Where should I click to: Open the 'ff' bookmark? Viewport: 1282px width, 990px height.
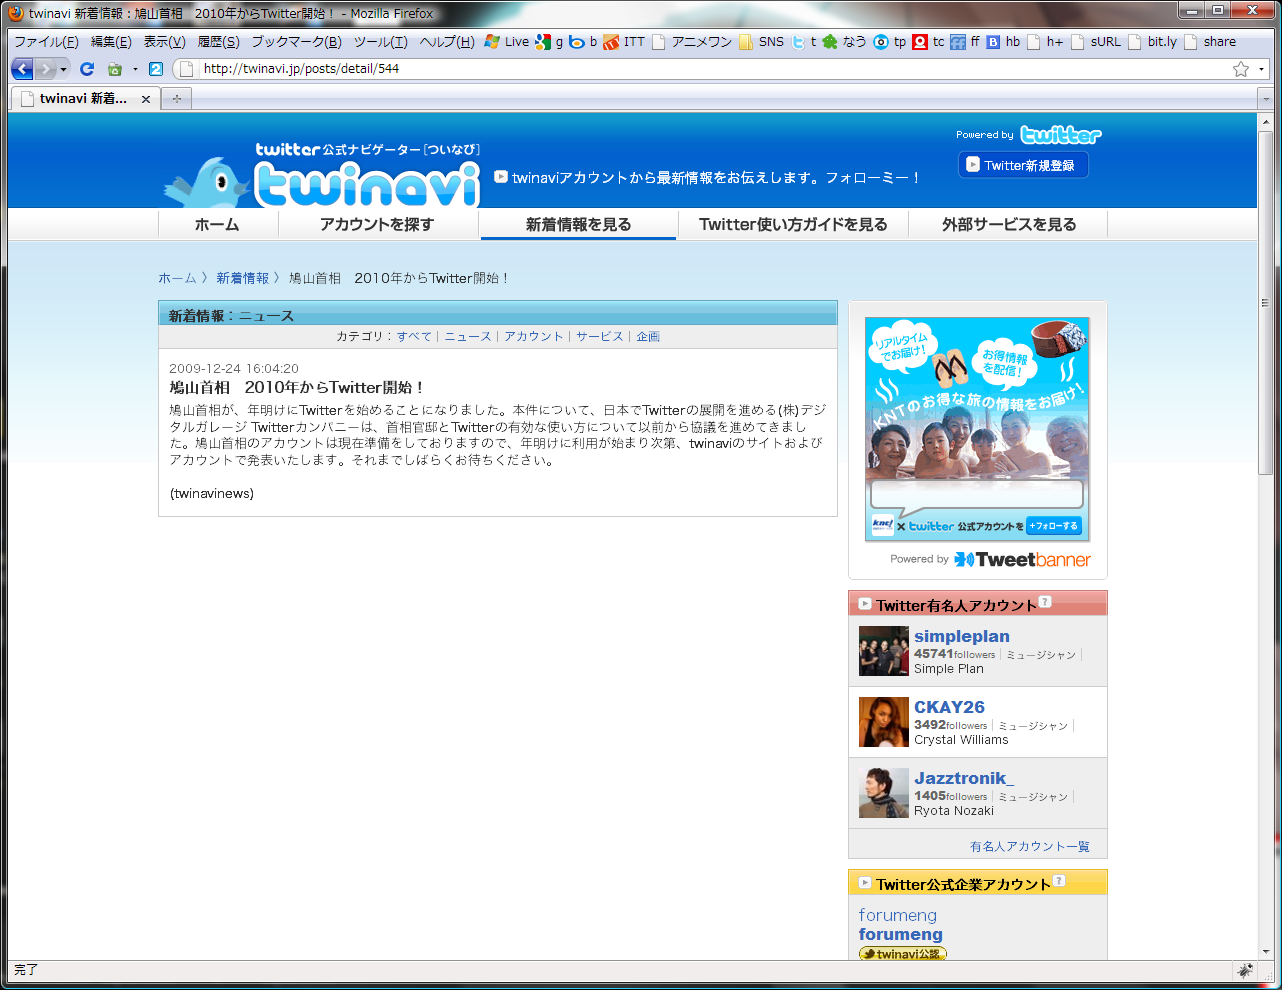click(x=966, y=42)
